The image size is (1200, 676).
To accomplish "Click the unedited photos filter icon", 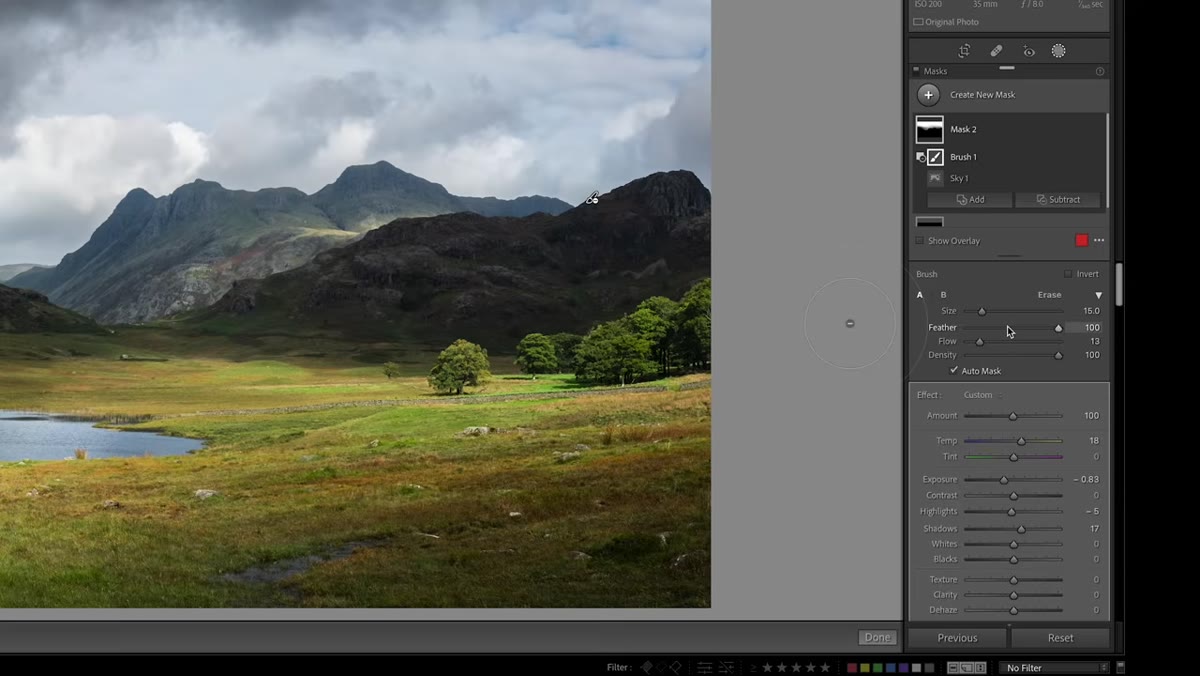I will 726,667.
